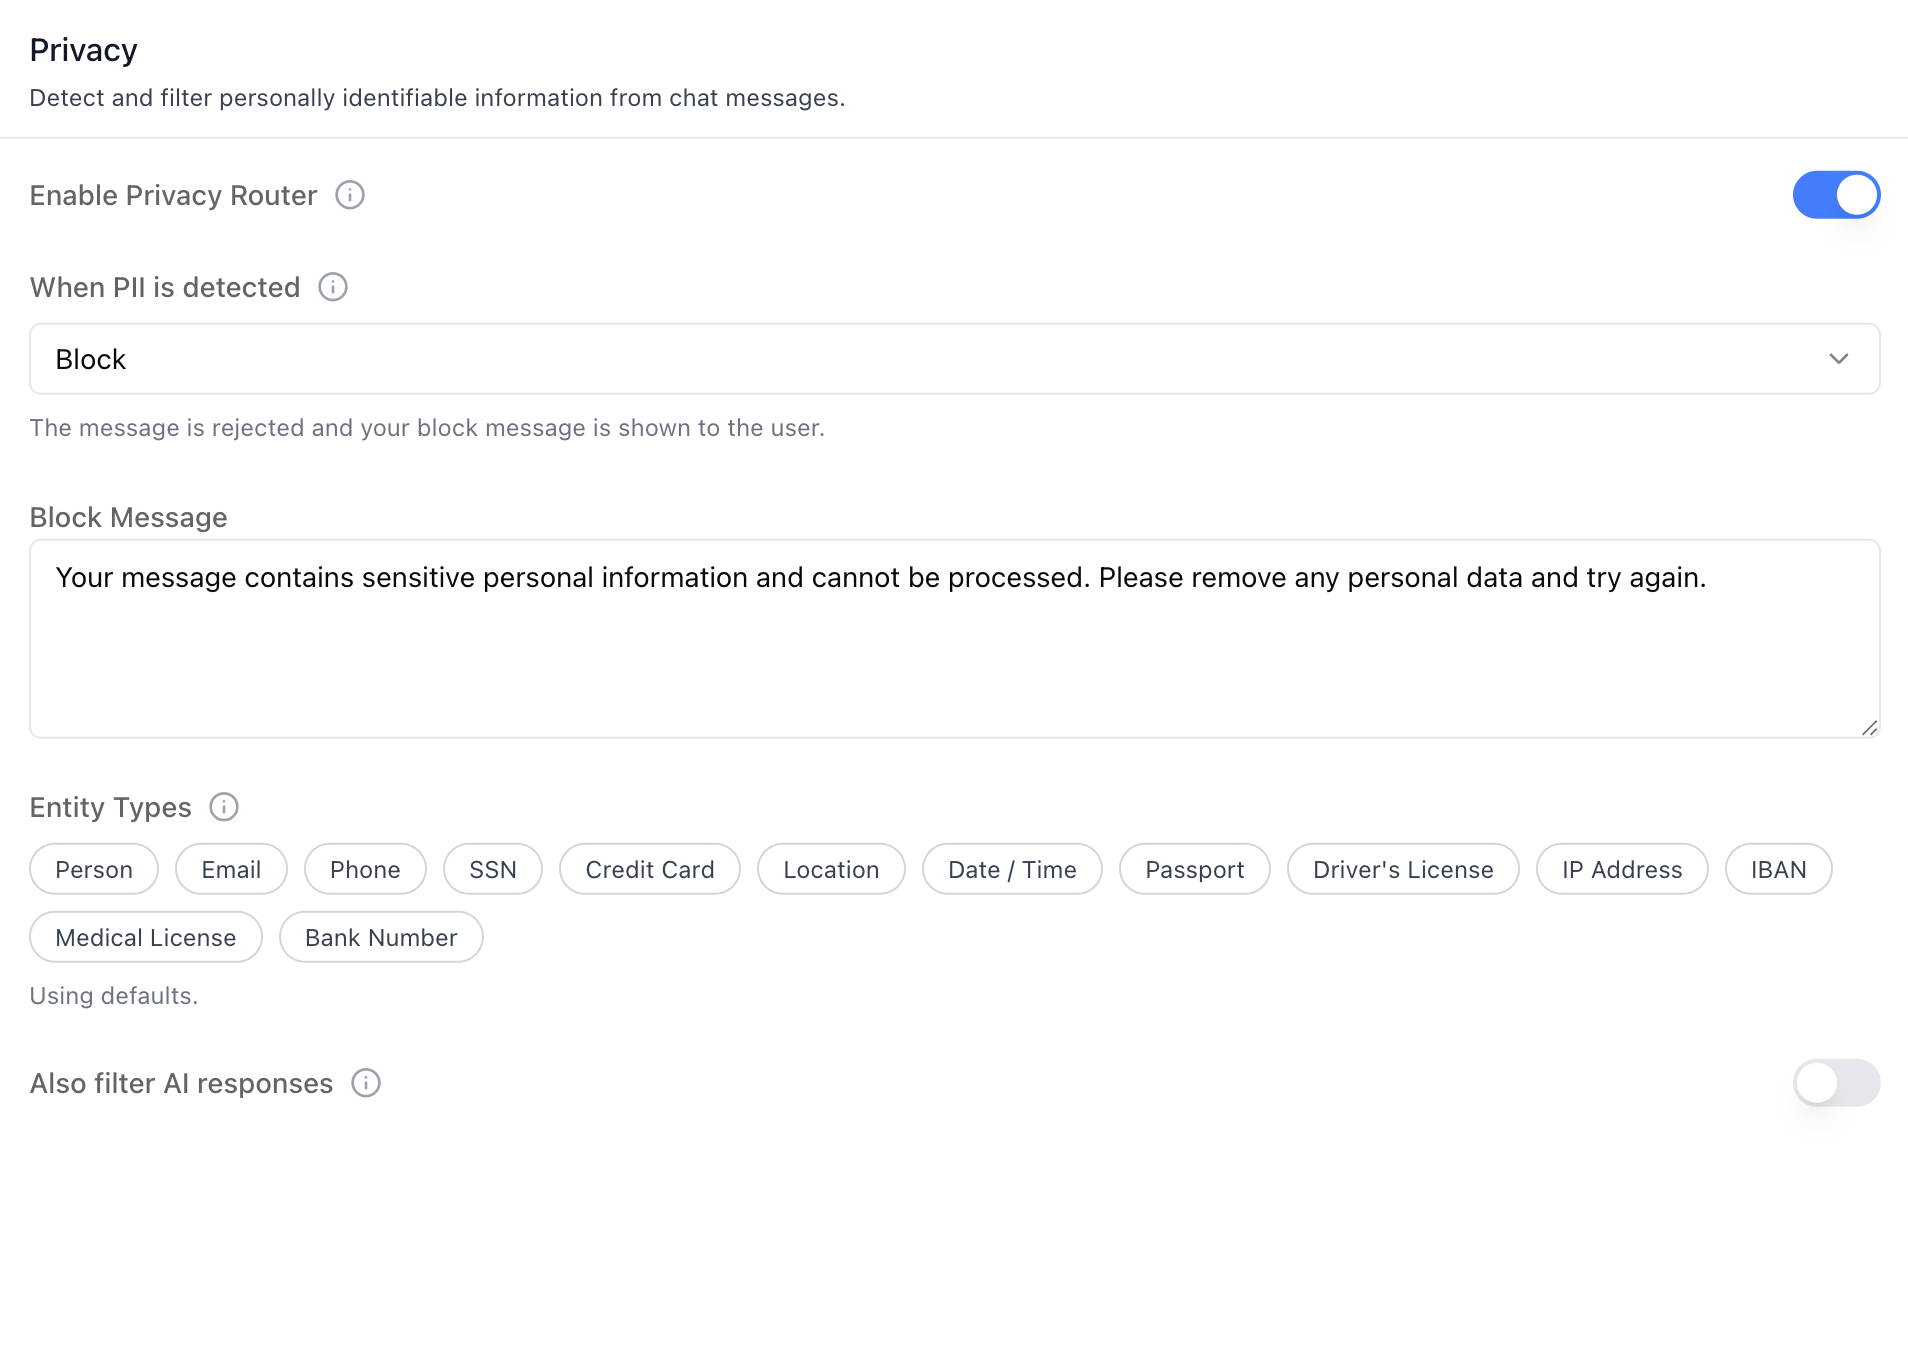Viewport: 1908px width, 1372px height.
Task: Edit the Block Message text area
Action: point(955,639)
